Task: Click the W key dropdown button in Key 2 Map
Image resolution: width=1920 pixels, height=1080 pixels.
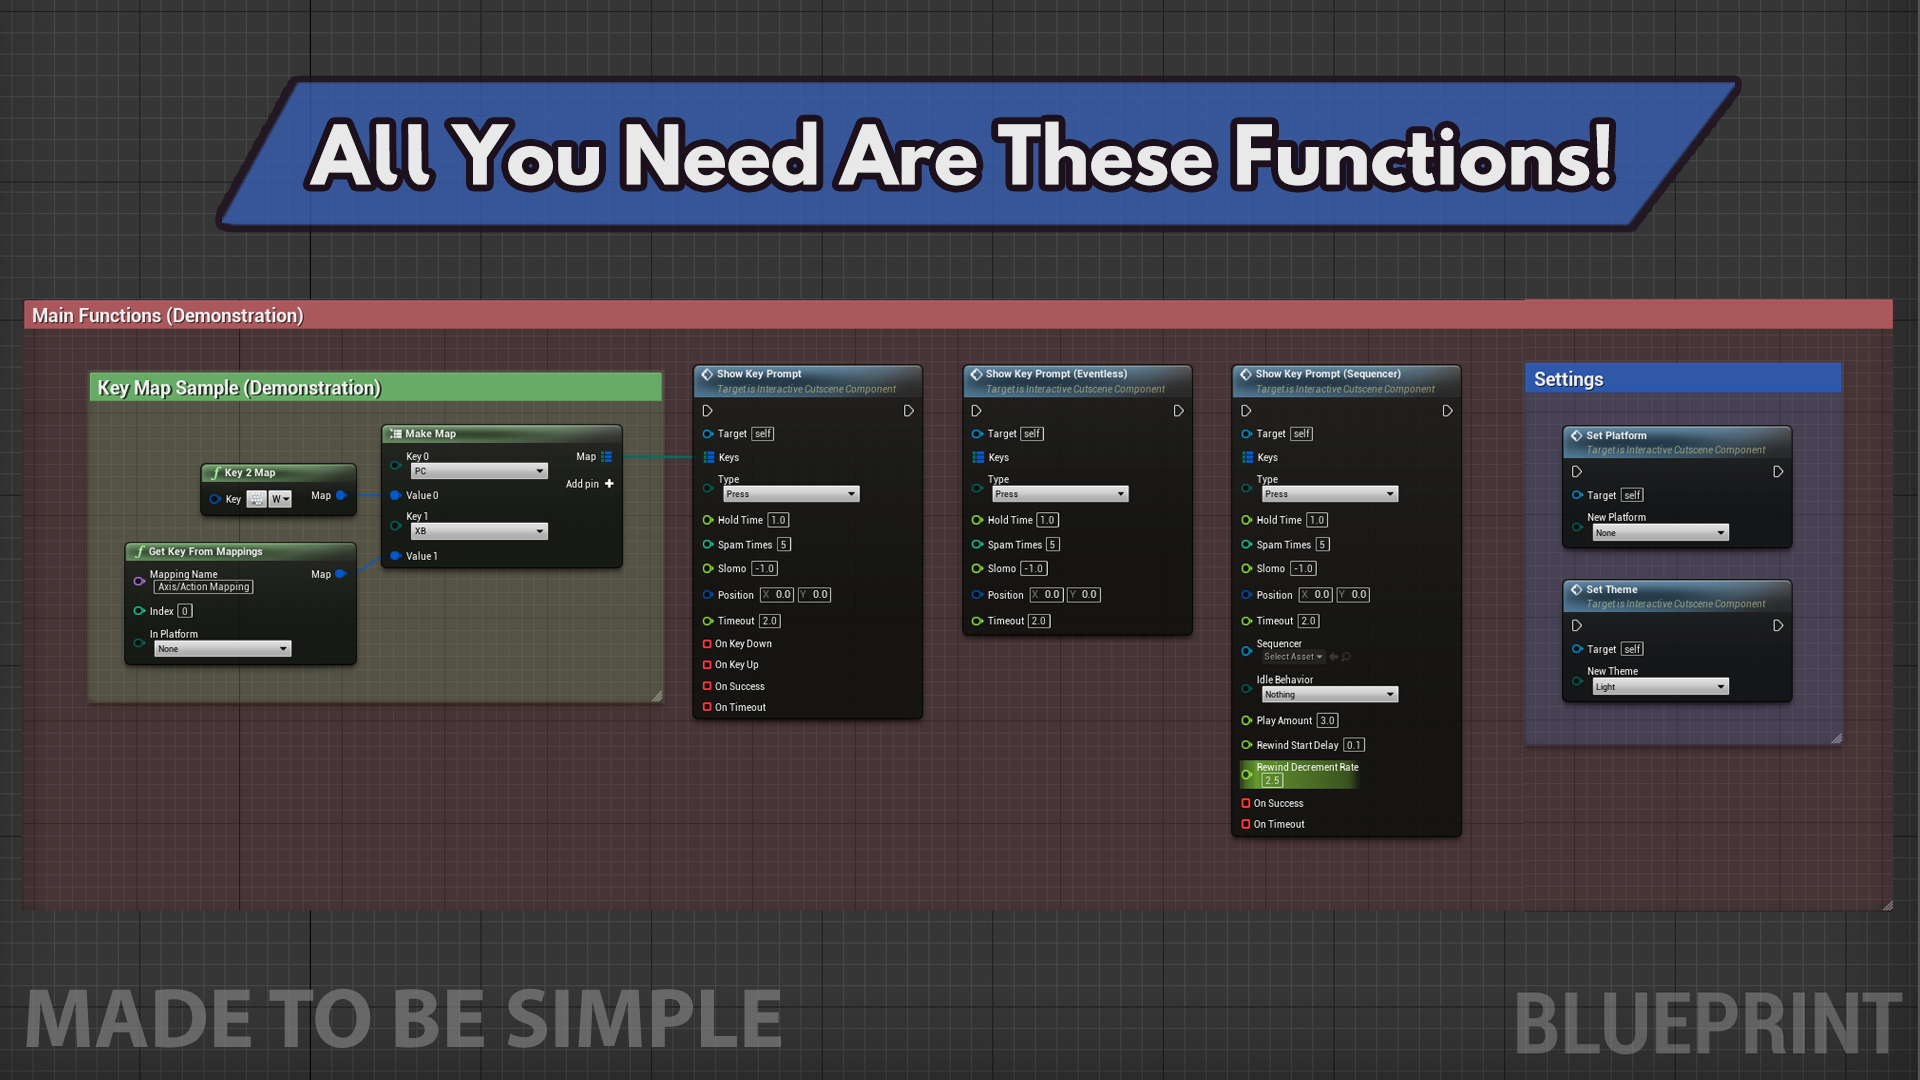Action: click(280, 499)
